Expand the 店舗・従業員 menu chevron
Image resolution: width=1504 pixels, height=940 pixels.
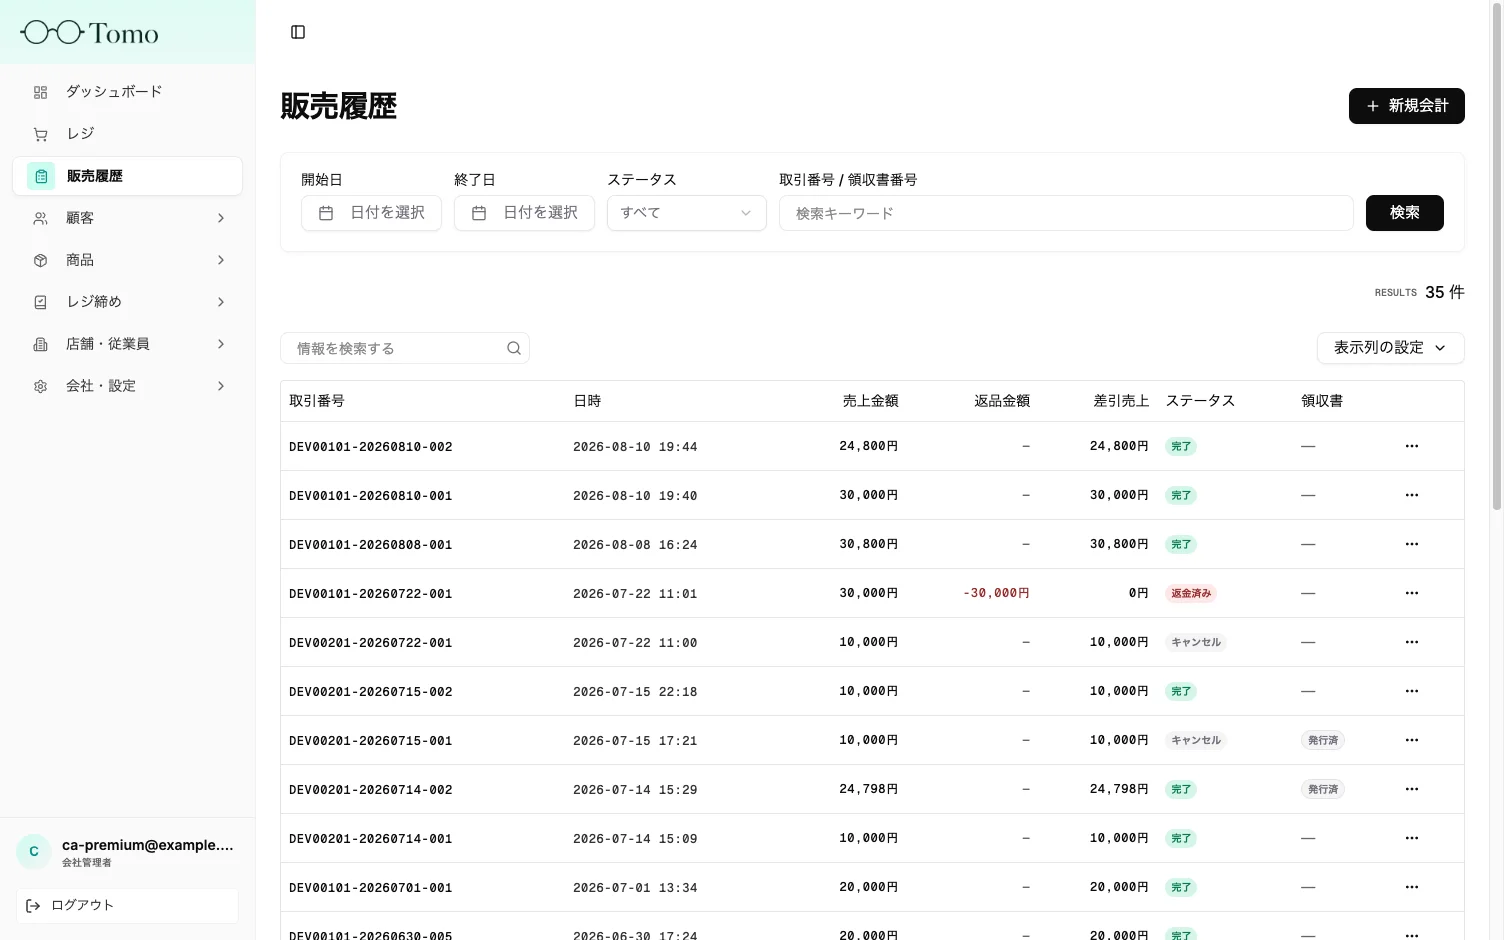221,344
